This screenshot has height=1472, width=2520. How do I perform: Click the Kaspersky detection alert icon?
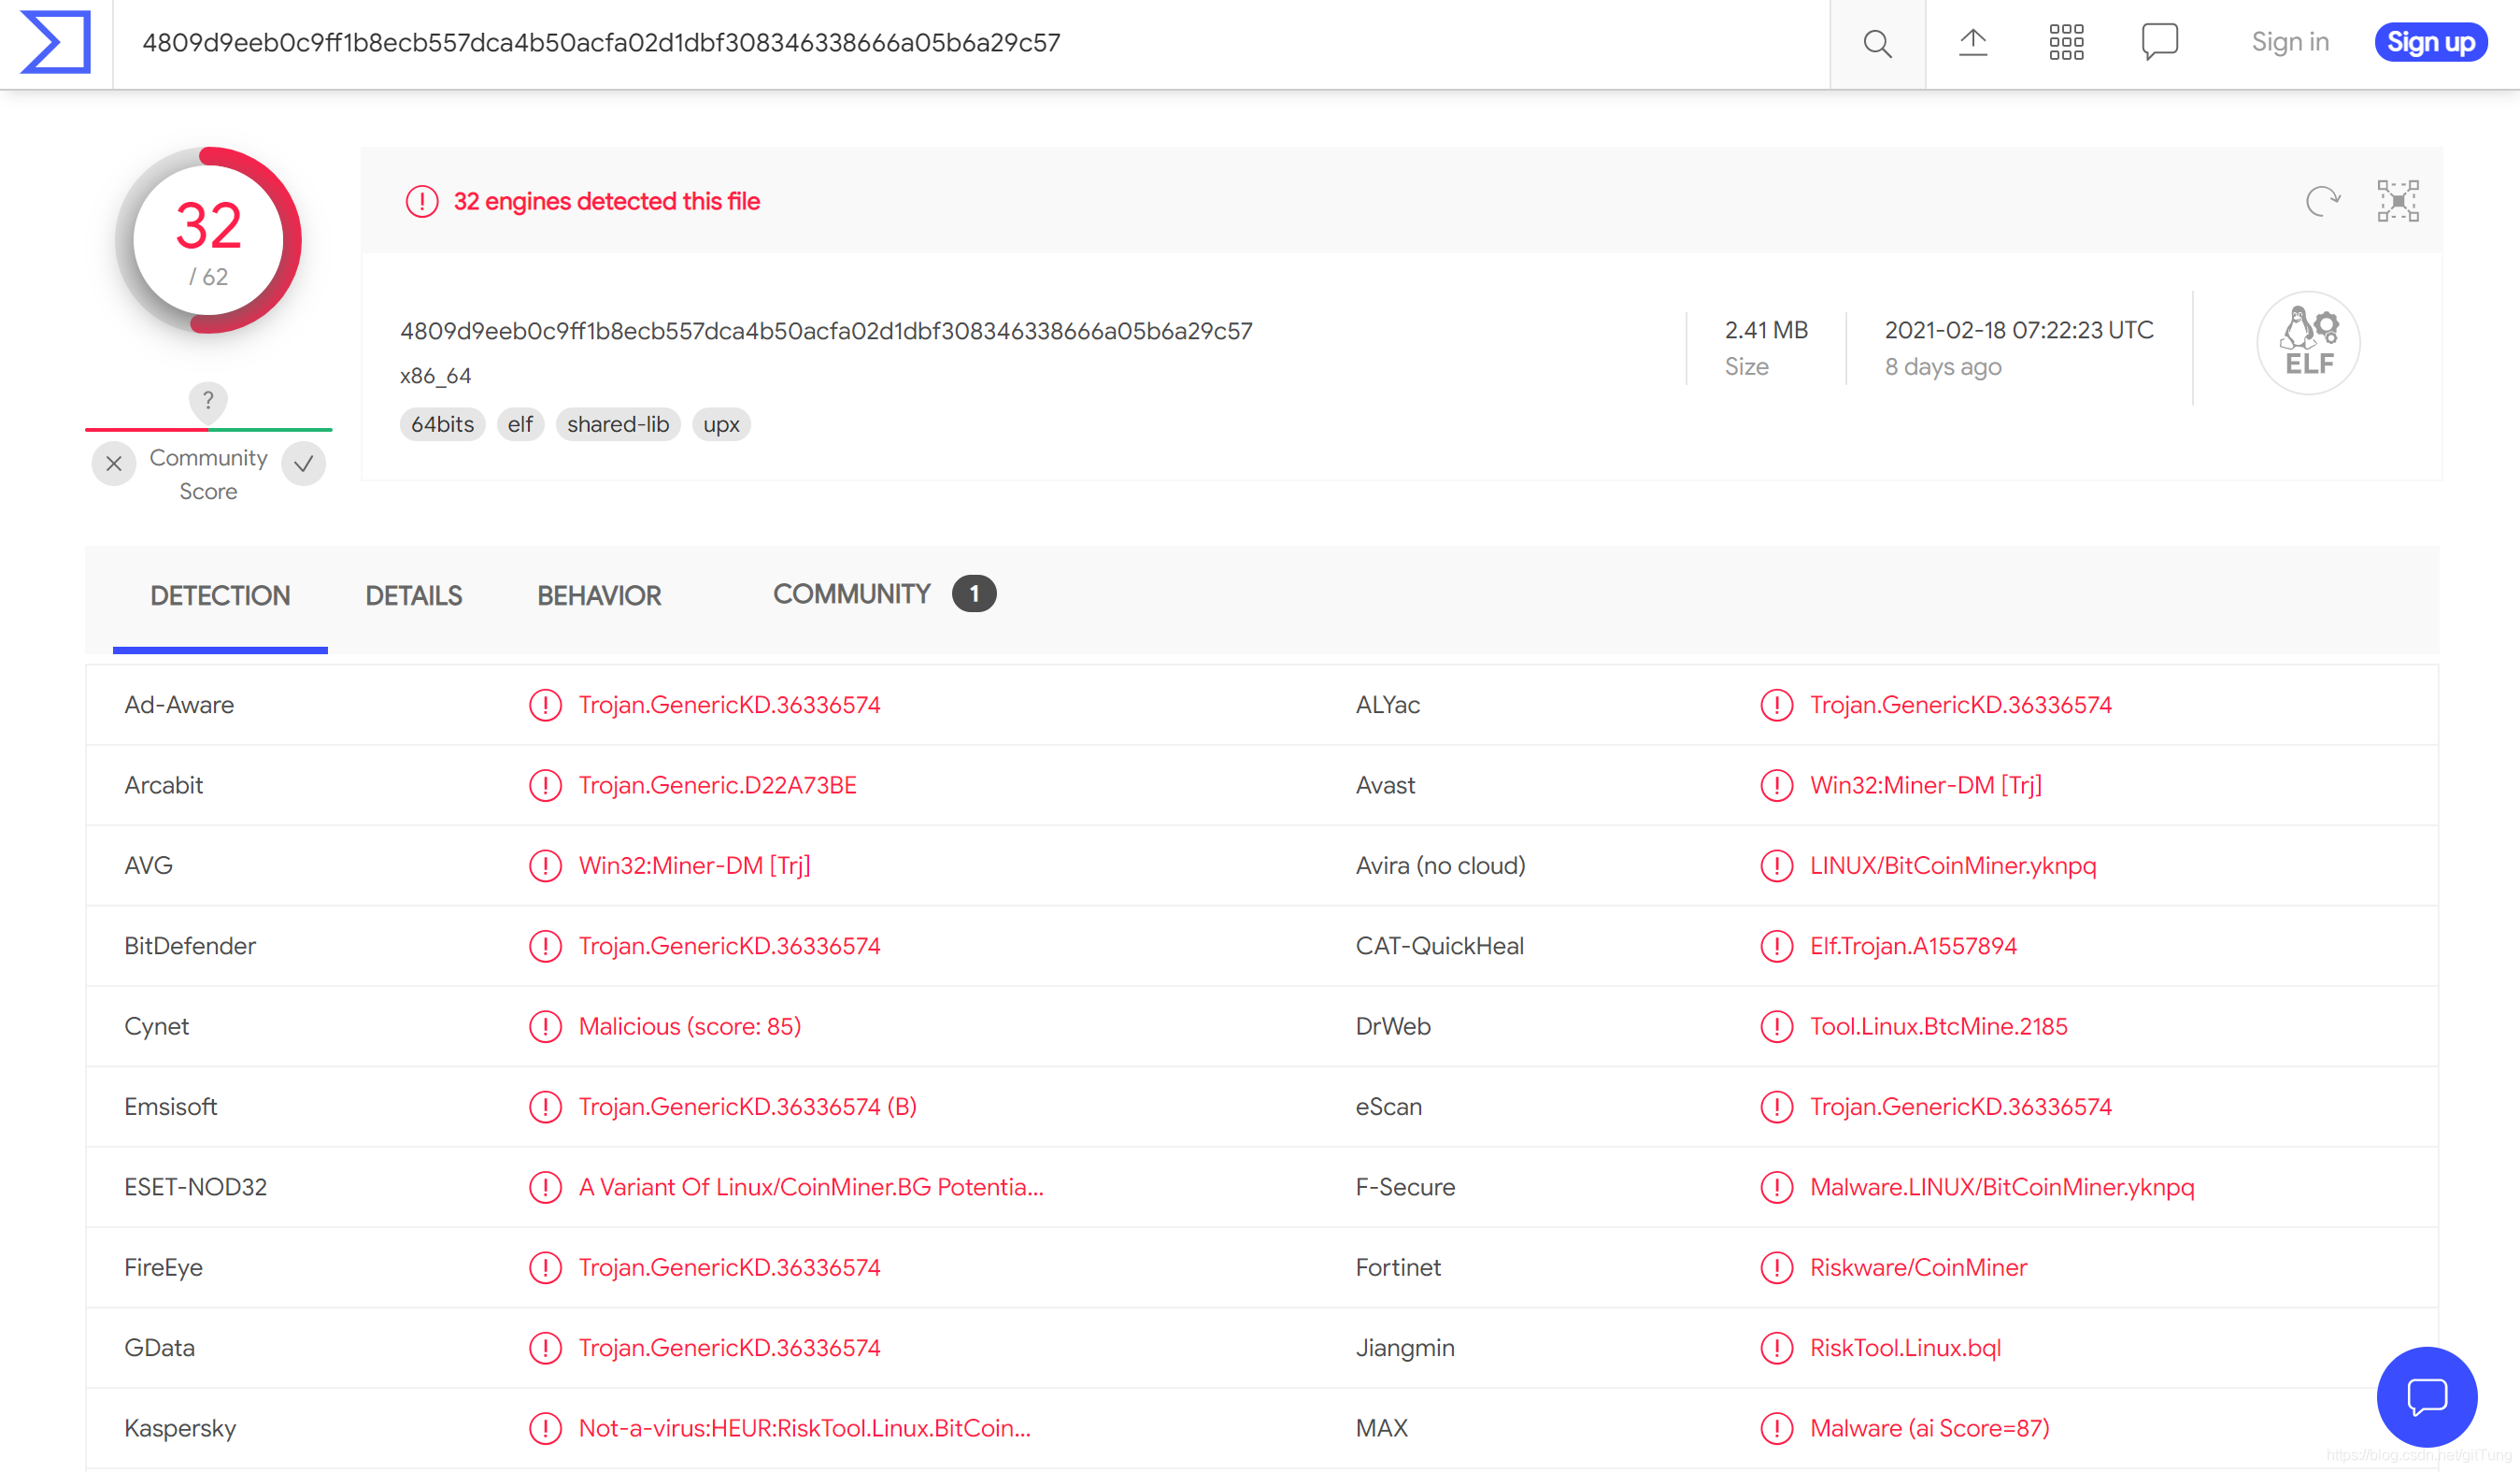(545, 1428)
